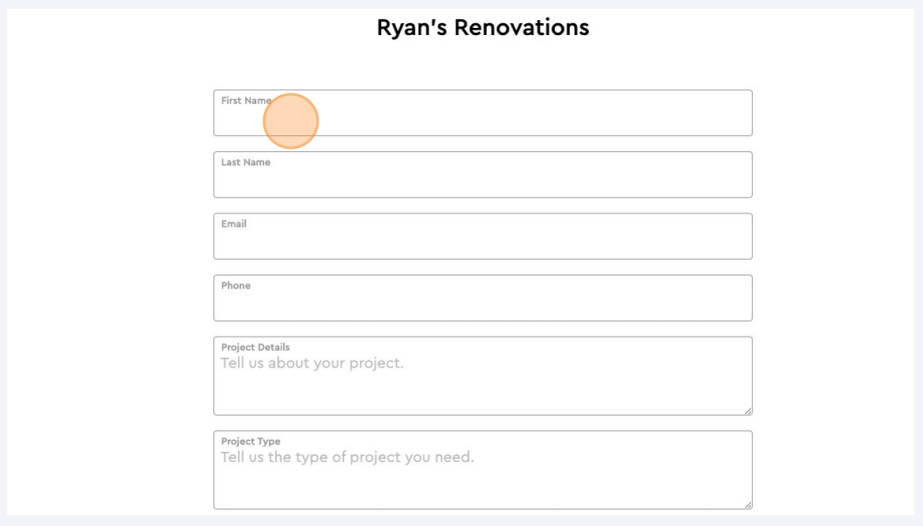
Task: Click the Project Type resize corner handle
Action: point(746,503)
